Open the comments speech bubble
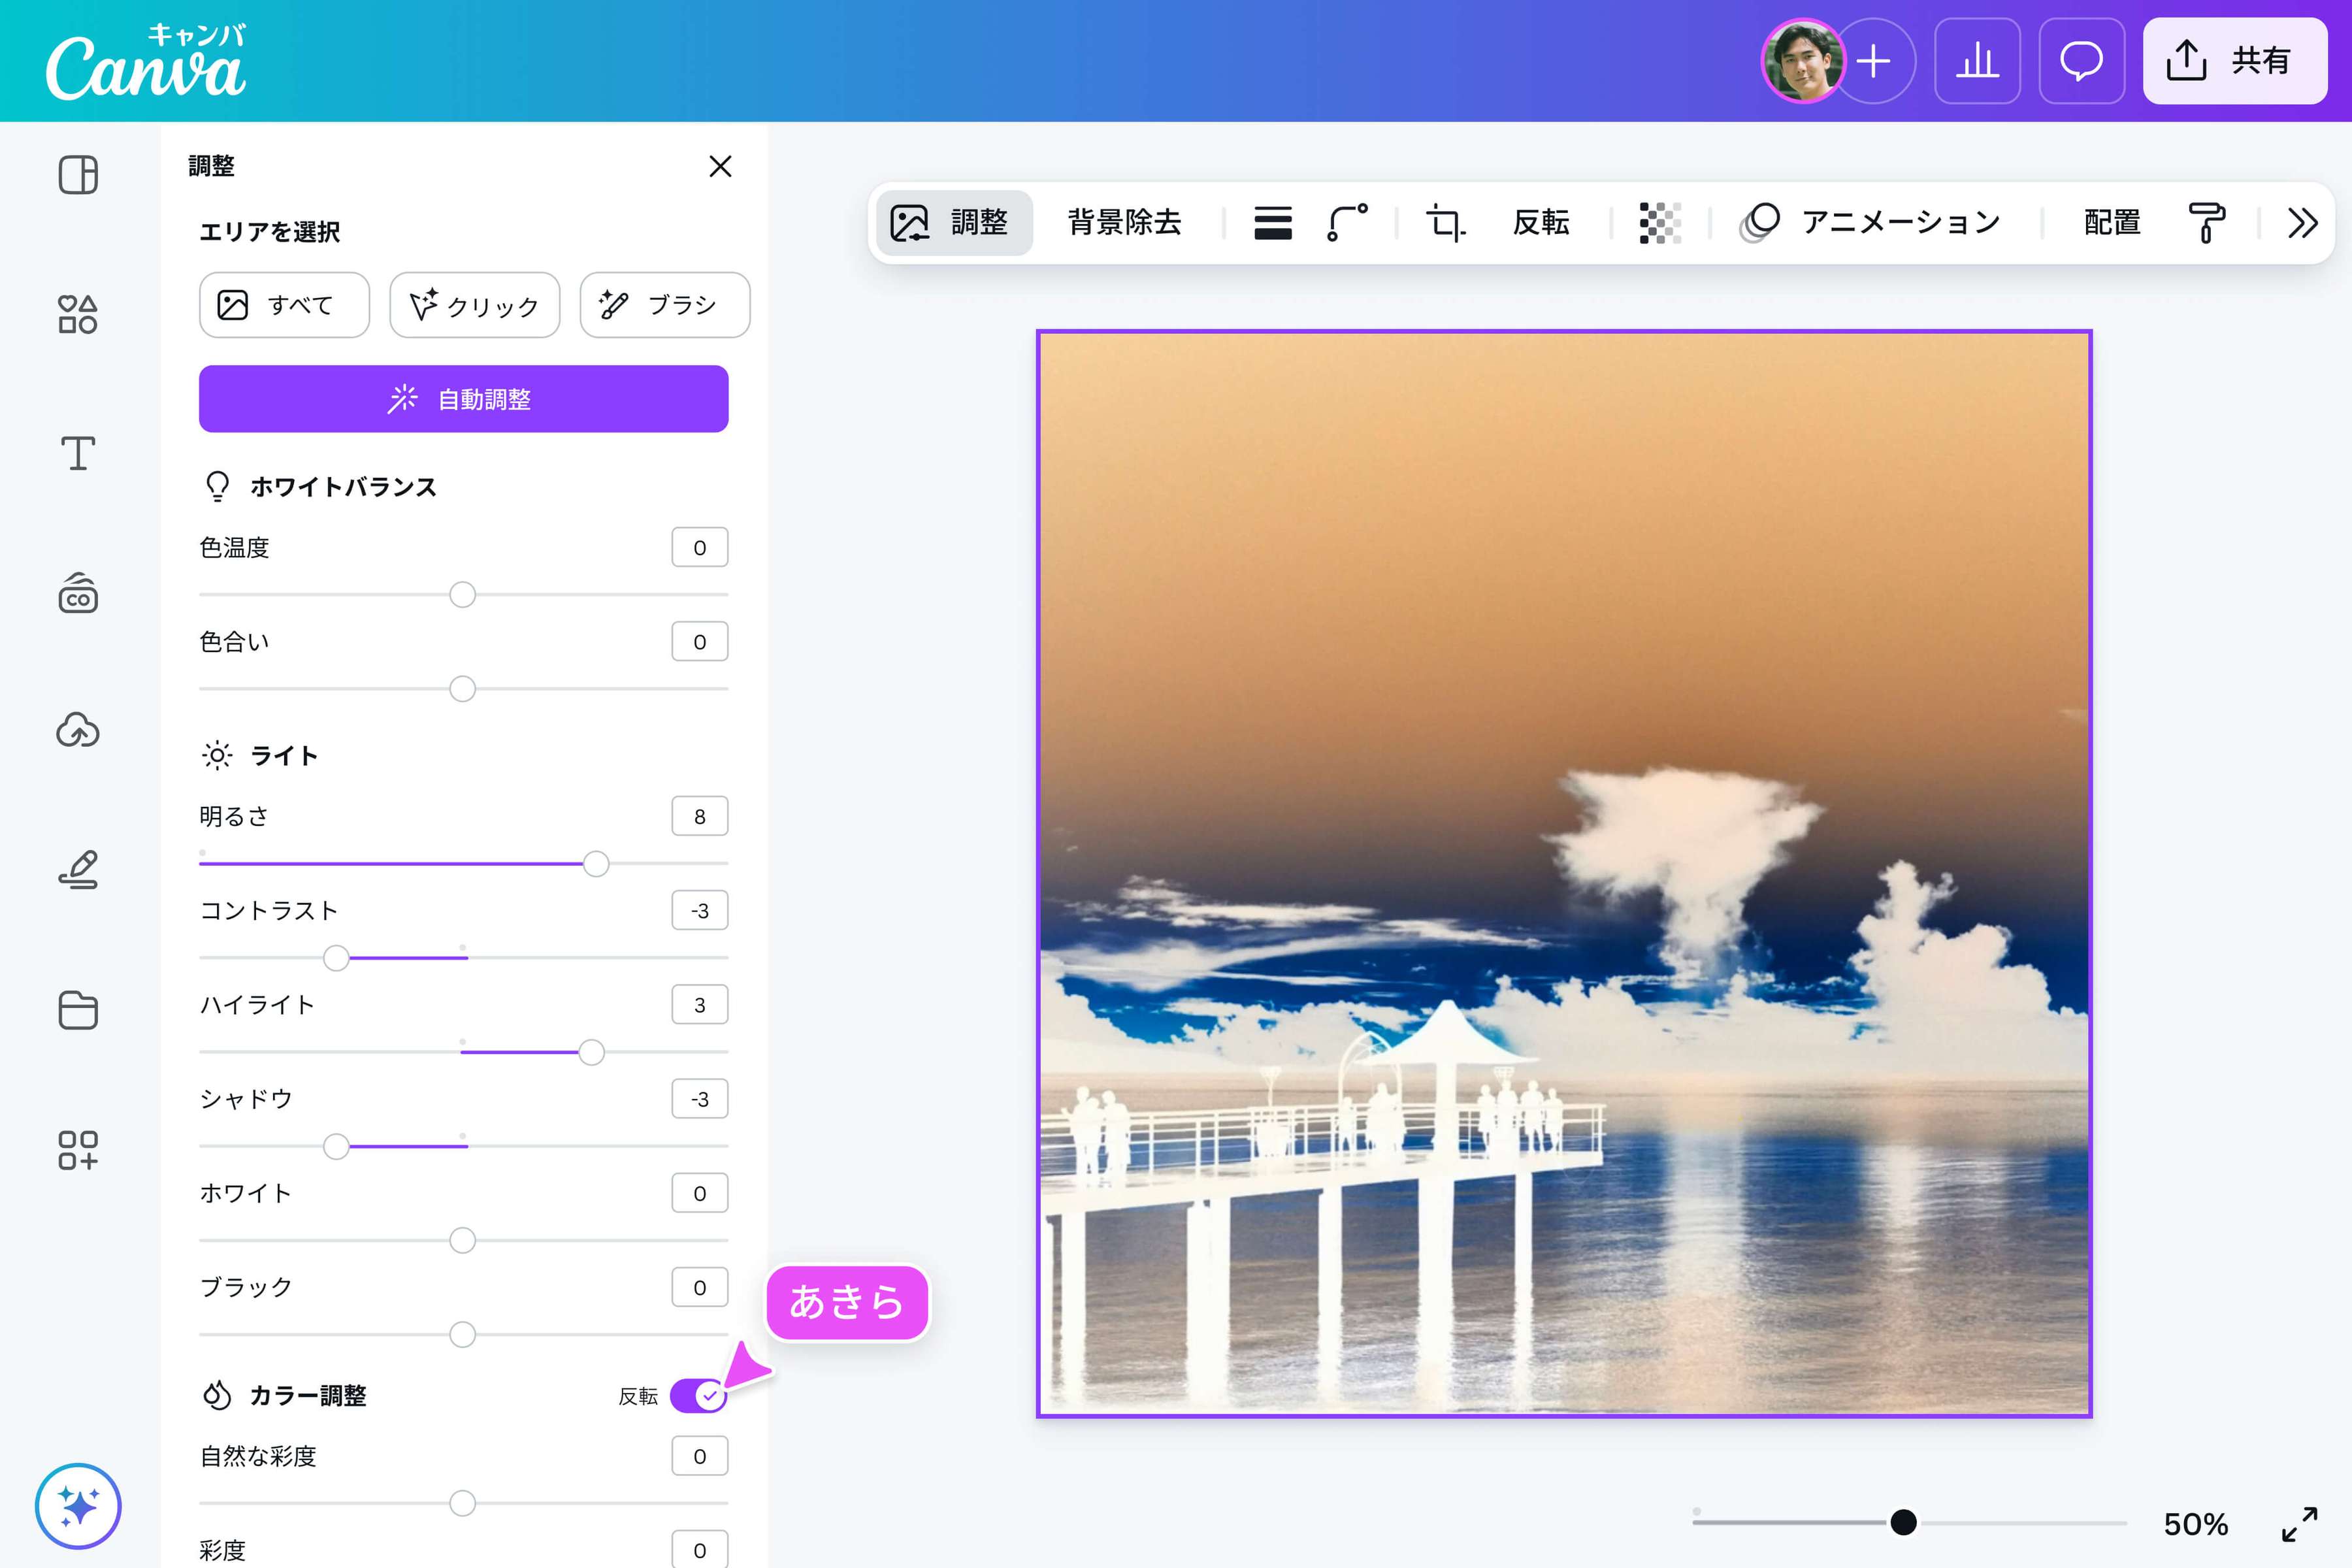 [2081, 61]
